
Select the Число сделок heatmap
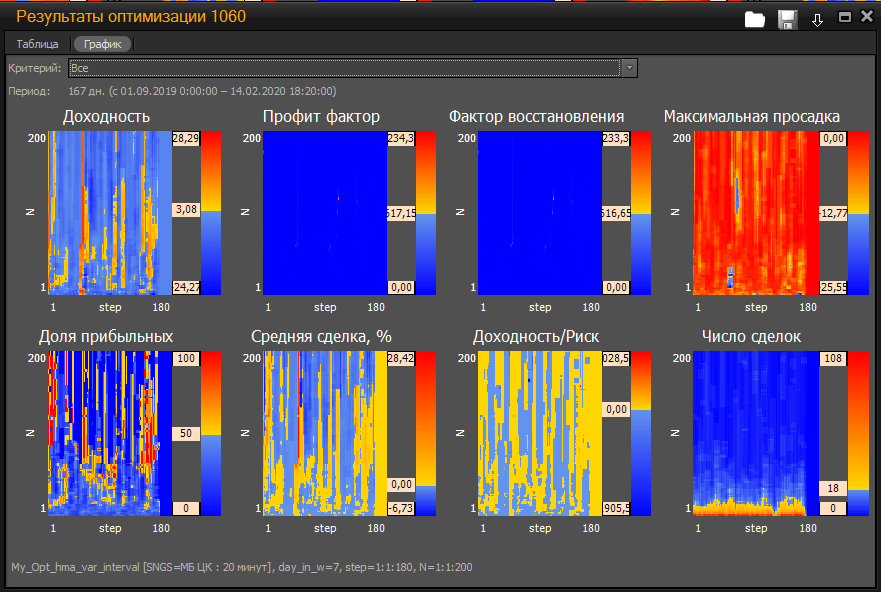tap(755, 432)
